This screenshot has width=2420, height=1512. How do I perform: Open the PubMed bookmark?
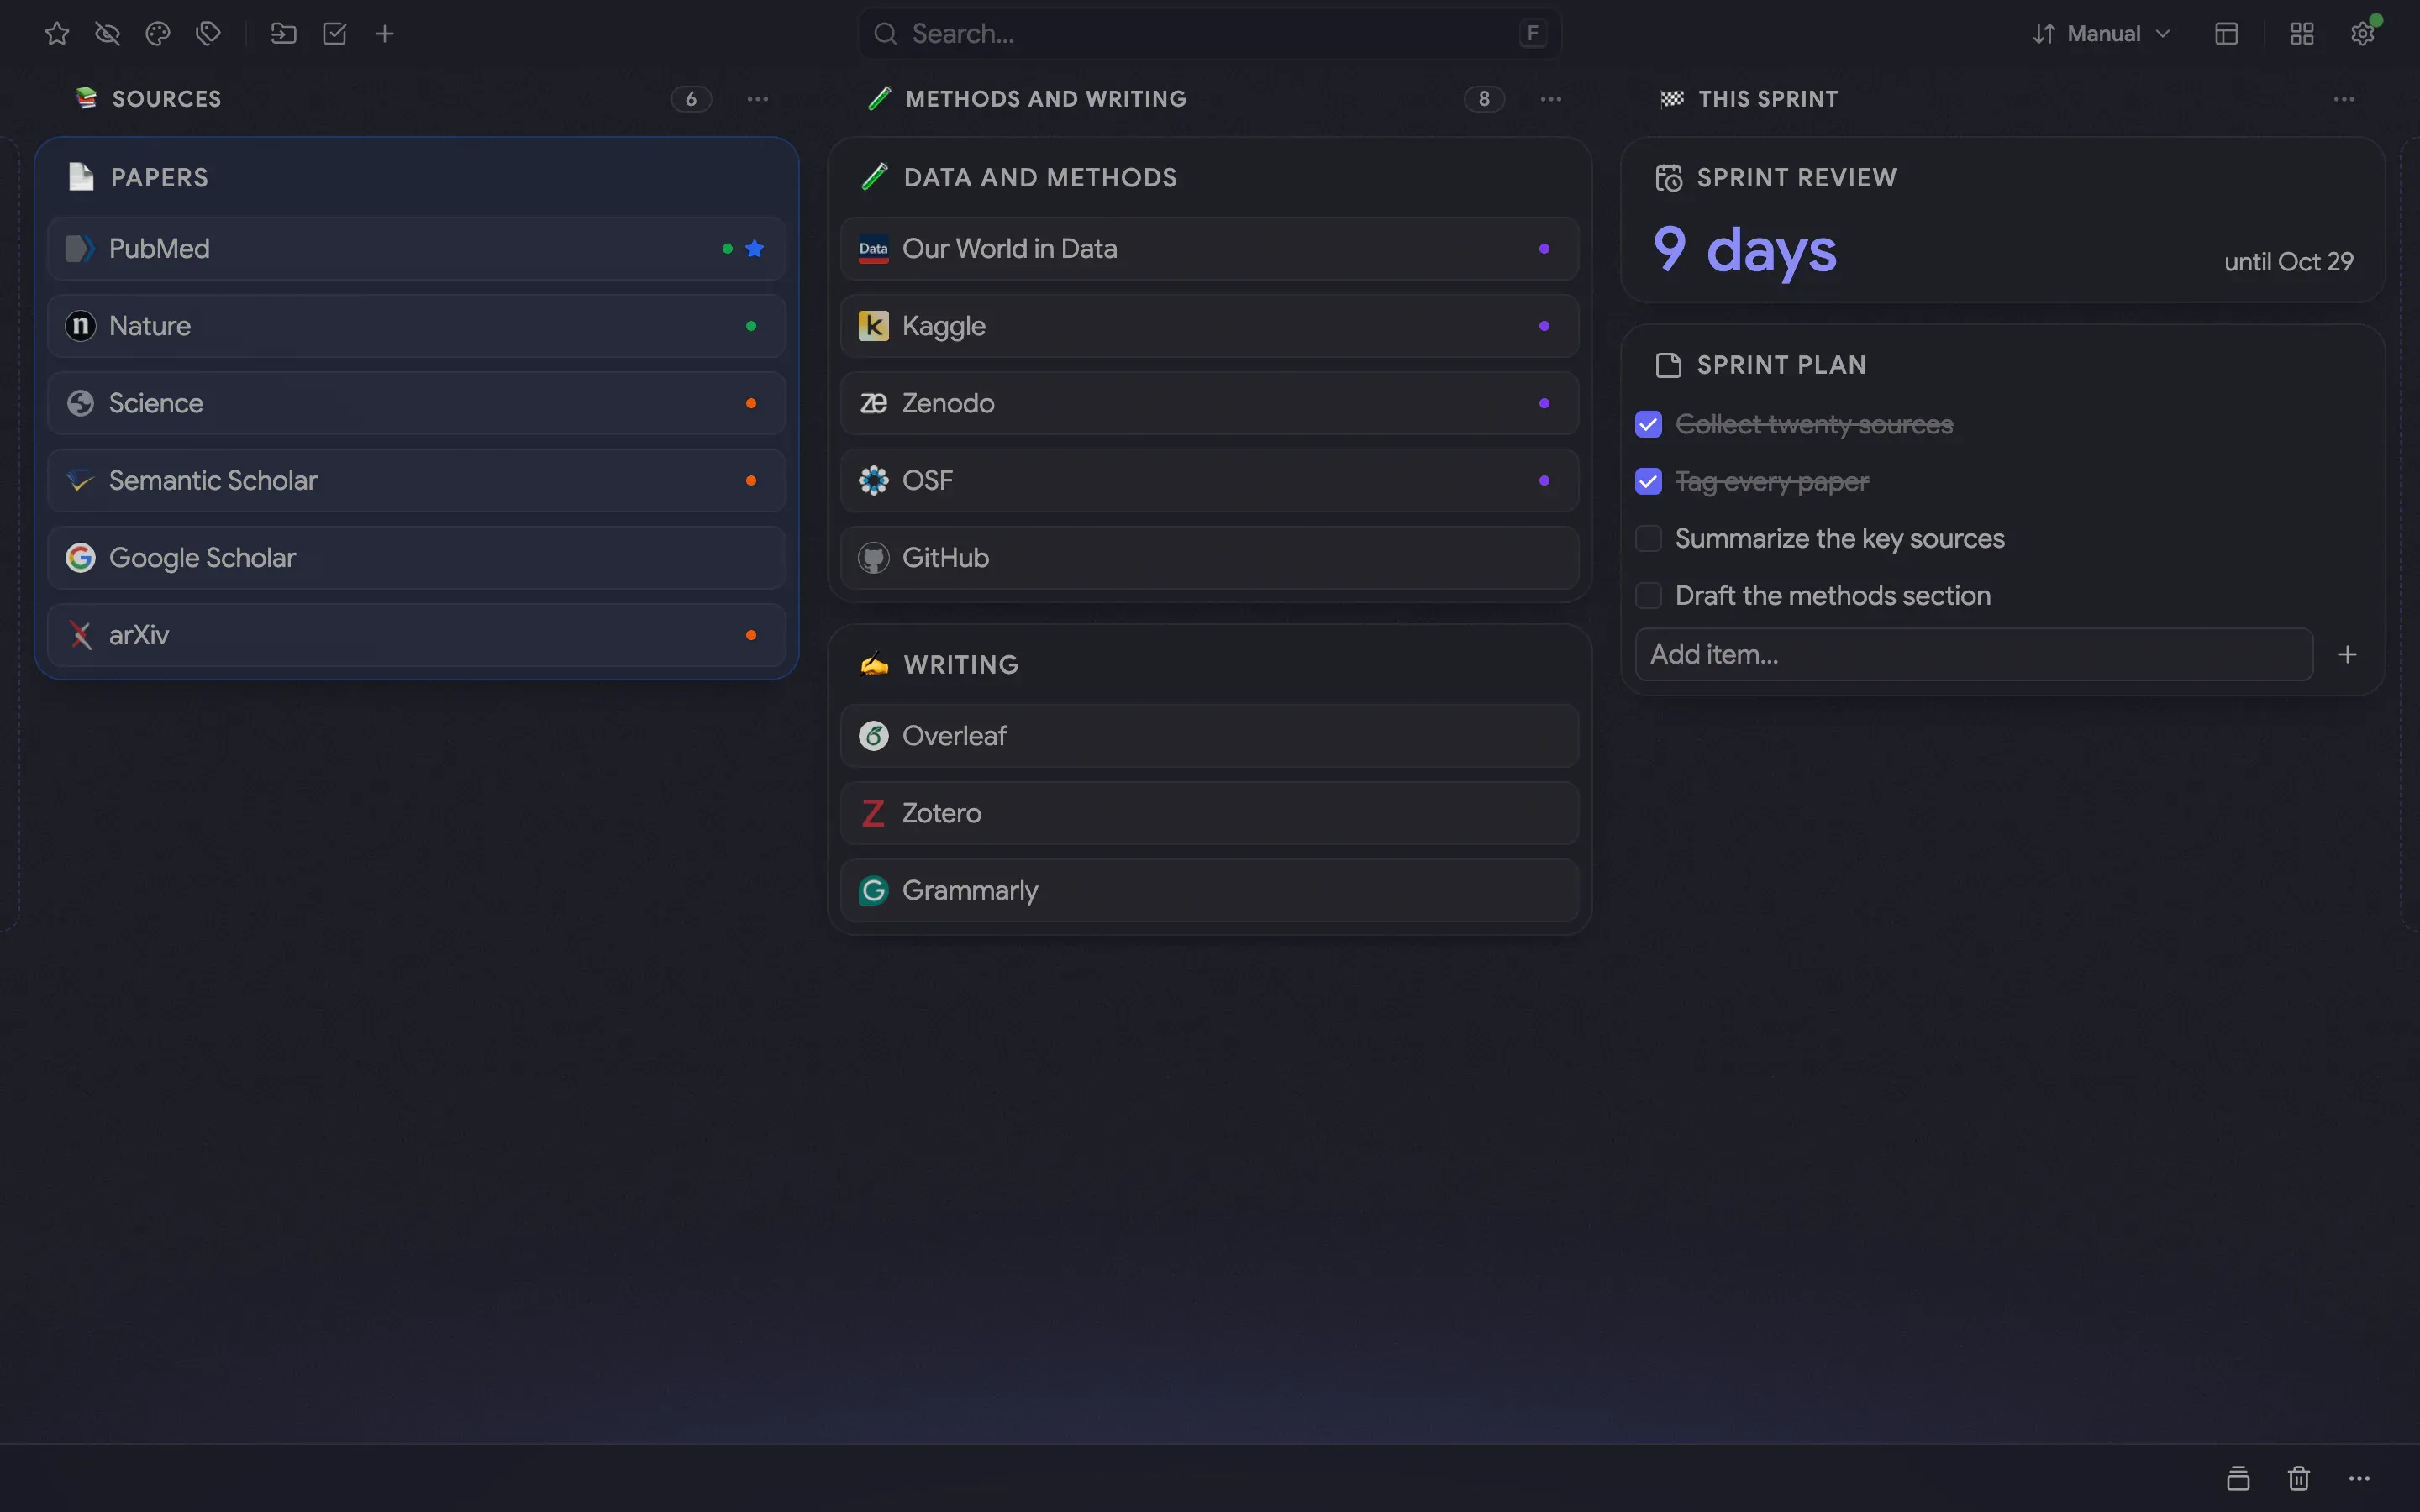point(416,248)
